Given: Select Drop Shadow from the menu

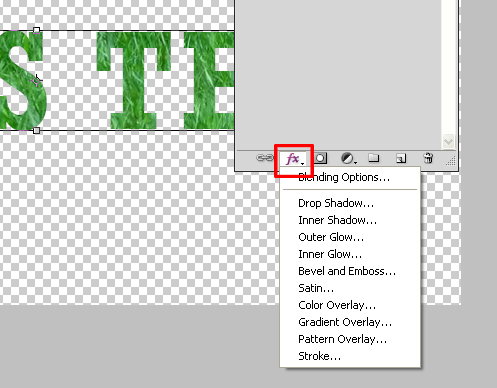Looking at the screenshot, I should pos(336,203).
